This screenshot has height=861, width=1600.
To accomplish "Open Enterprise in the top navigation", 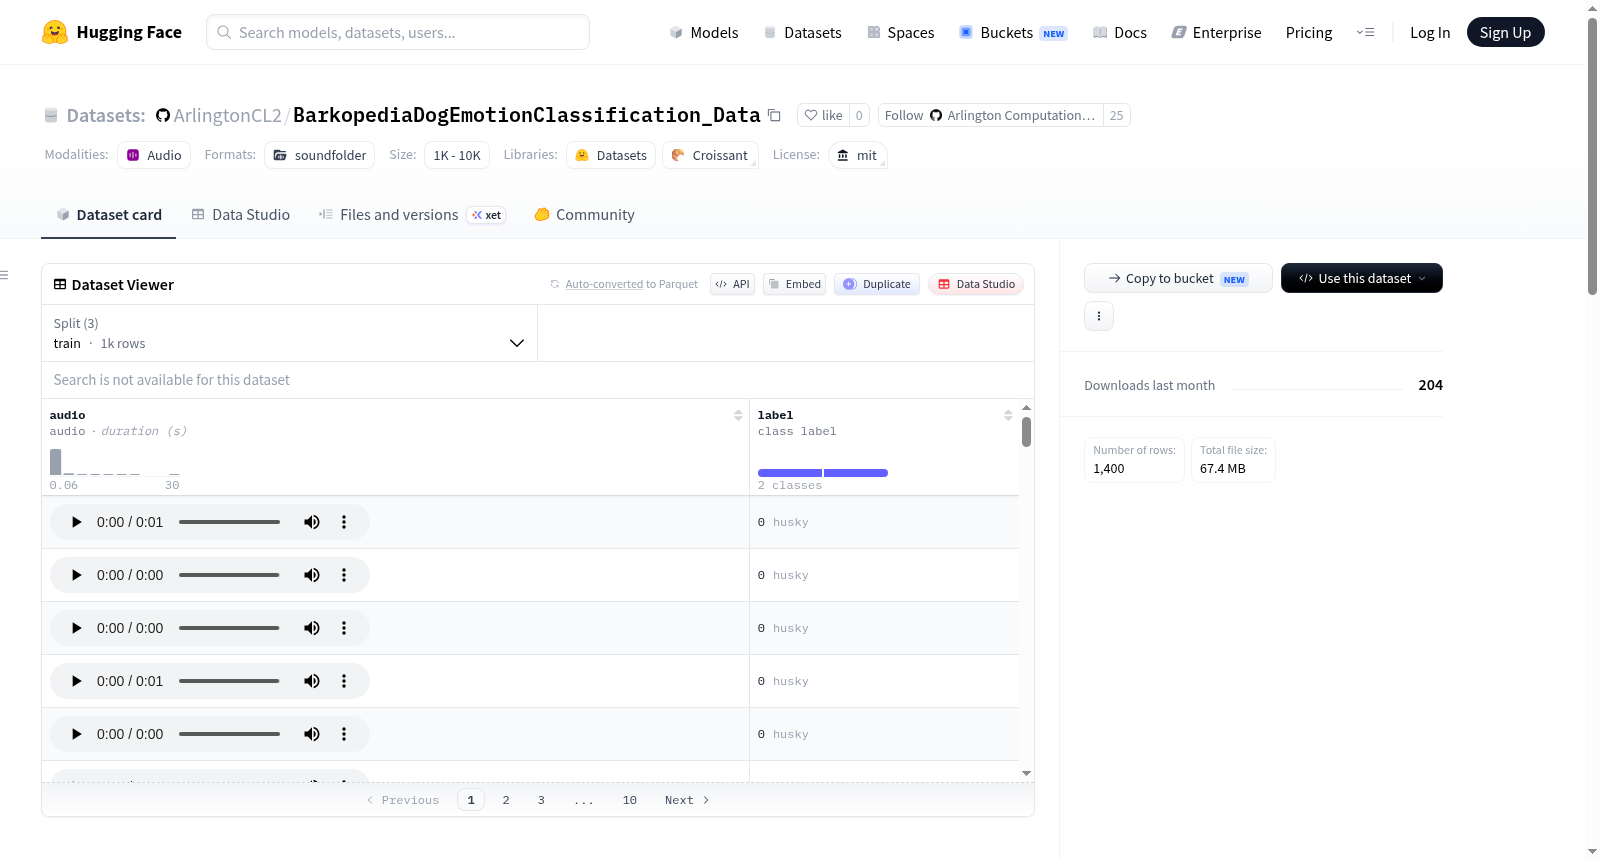I will (x=1216, y=32).
